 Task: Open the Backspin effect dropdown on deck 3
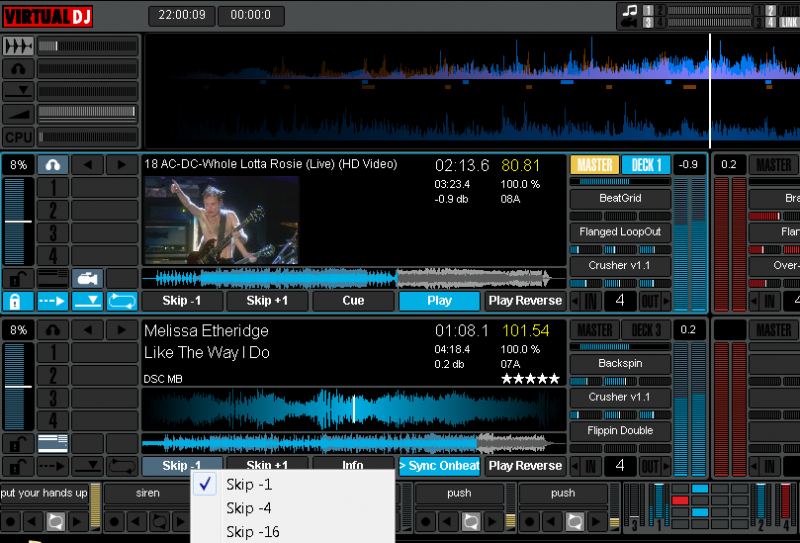(620, 364)
